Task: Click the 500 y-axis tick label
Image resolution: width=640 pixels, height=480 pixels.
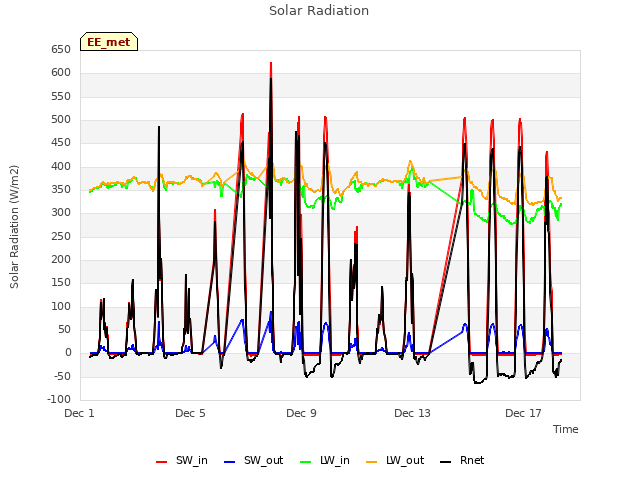Action: pos(61,120)
